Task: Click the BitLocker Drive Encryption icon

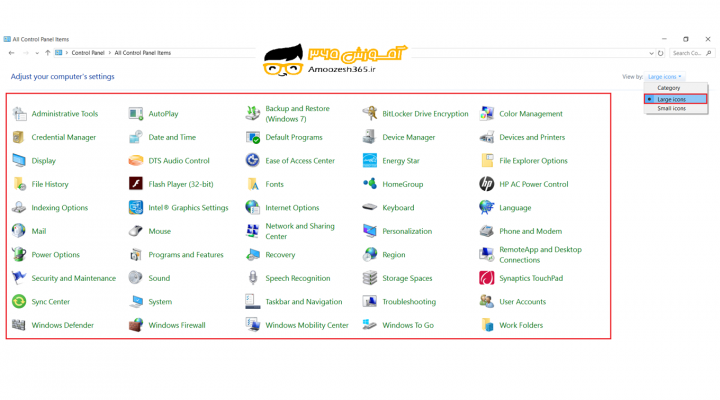Action: [x=370, y=113]
